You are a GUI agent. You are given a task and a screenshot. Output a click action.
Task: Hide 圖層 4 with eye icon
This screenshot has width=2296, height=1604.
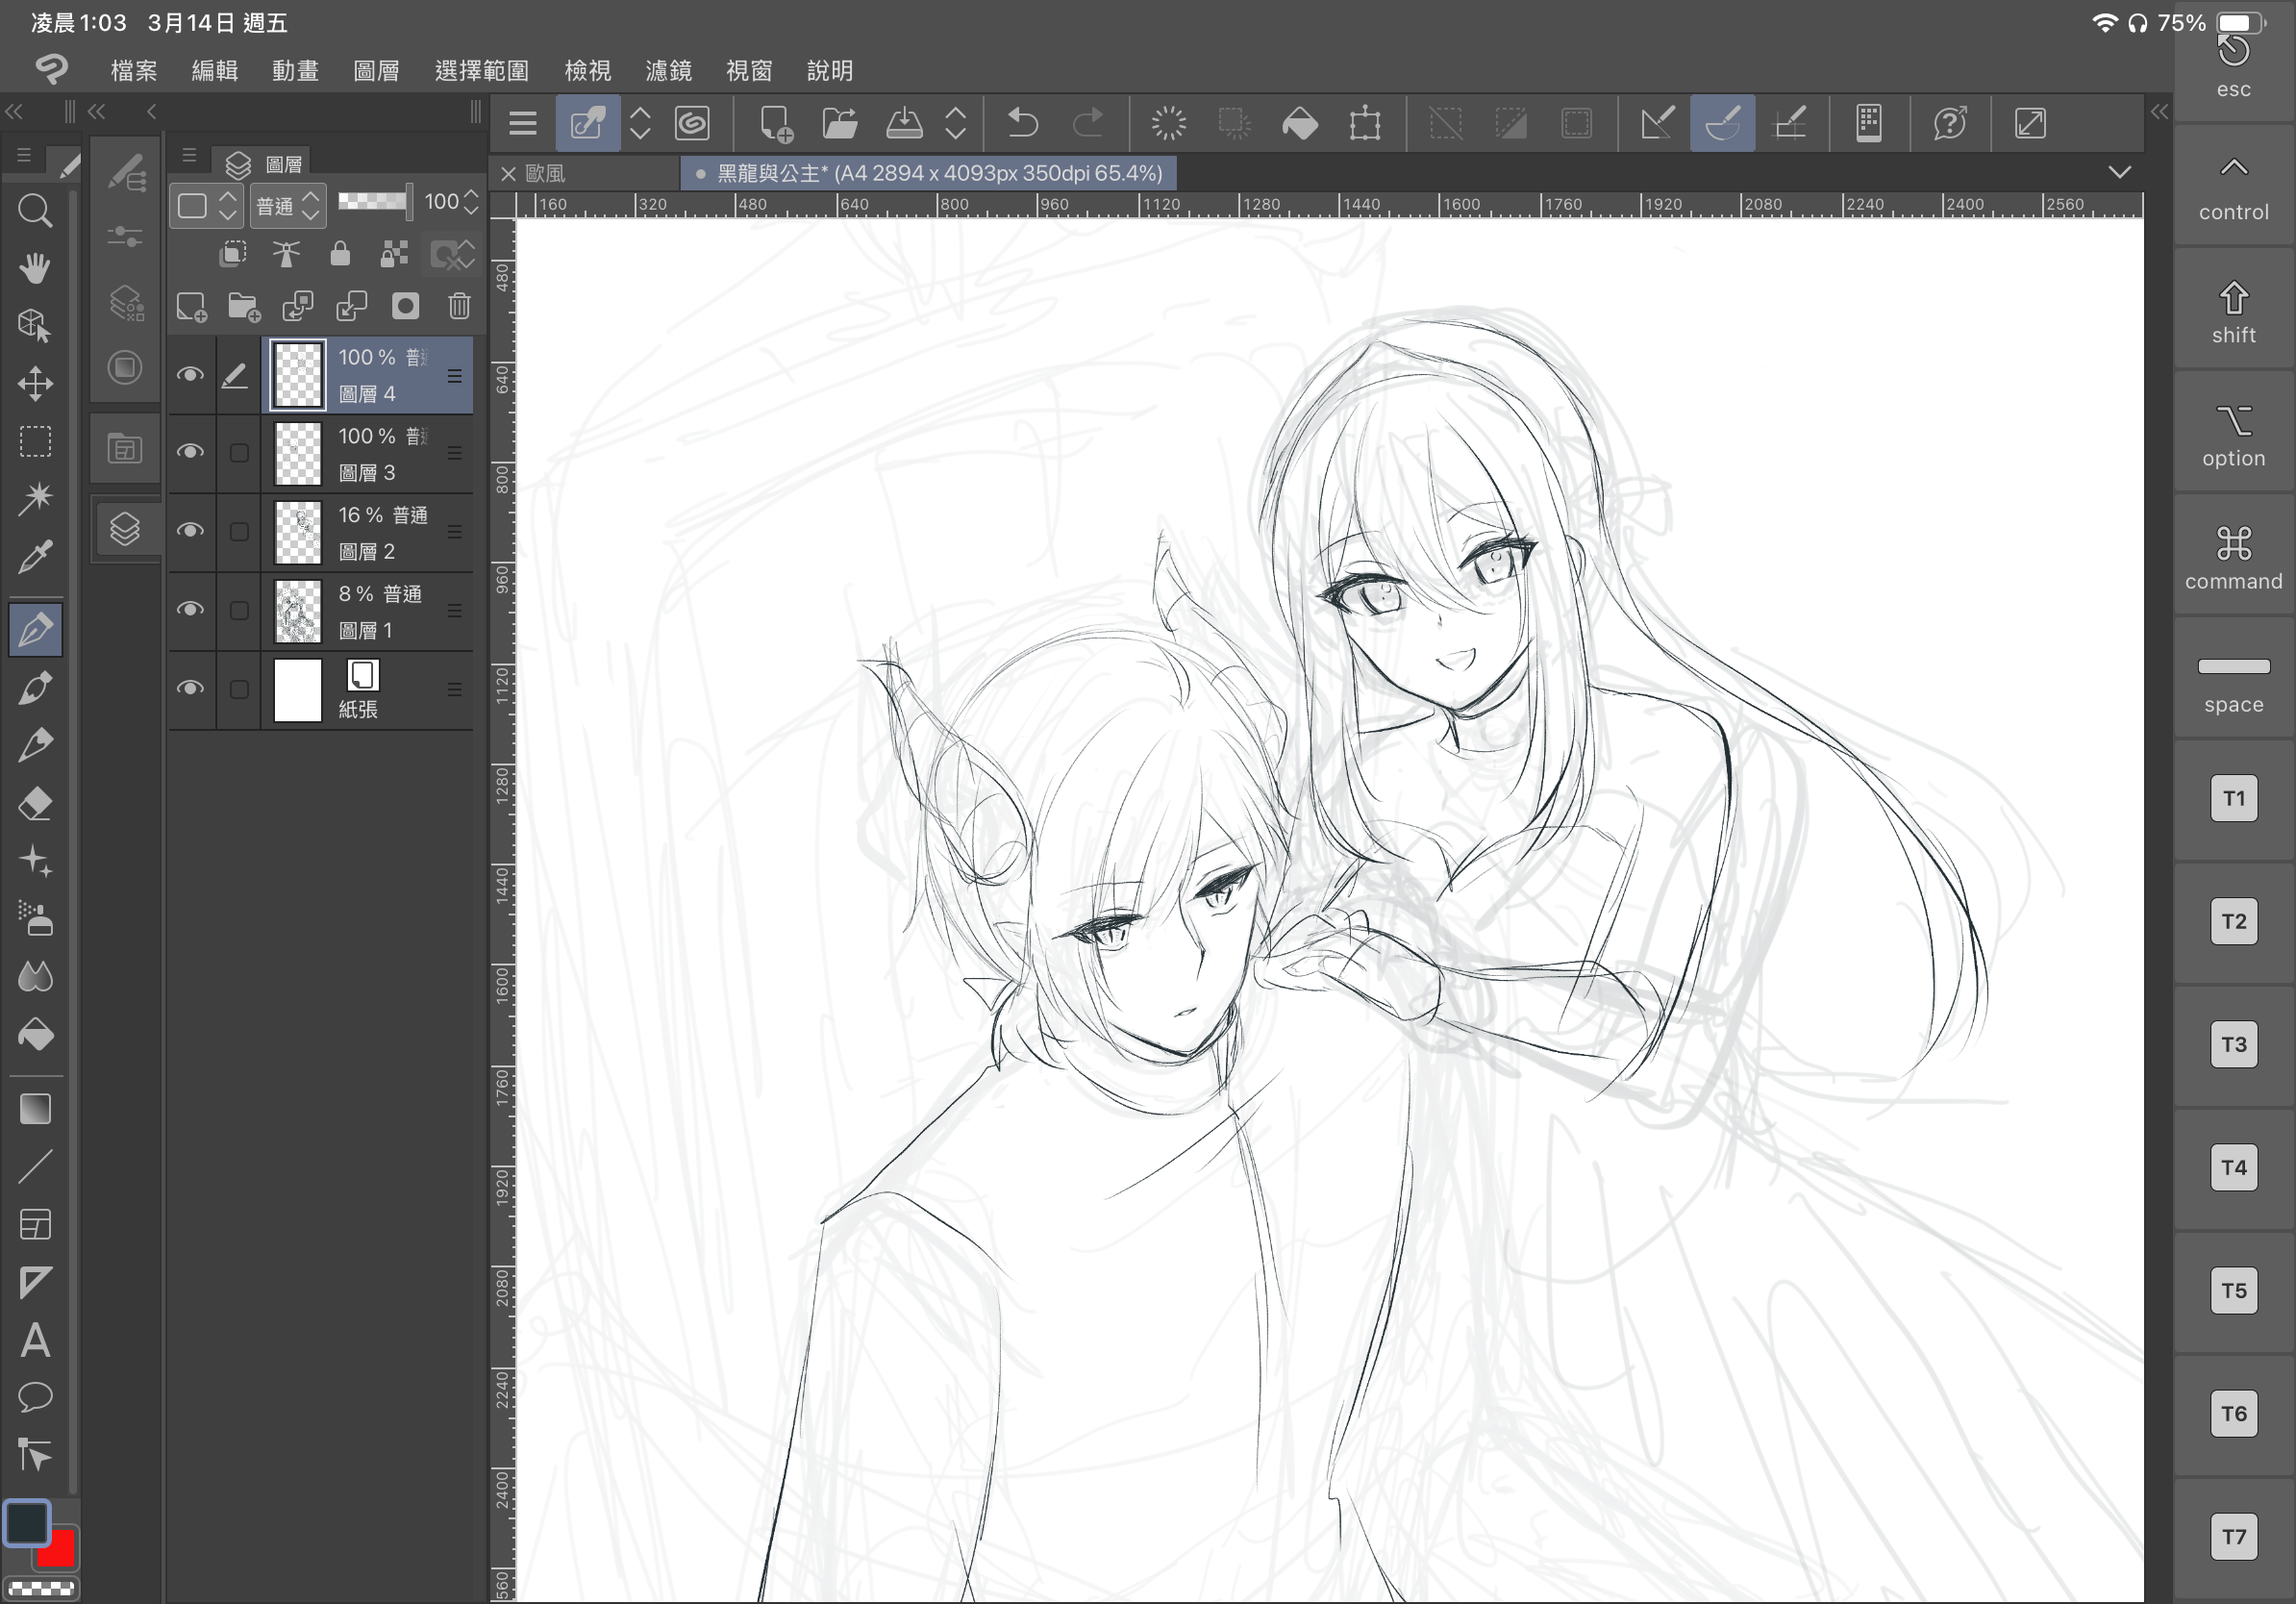[190, 375]
